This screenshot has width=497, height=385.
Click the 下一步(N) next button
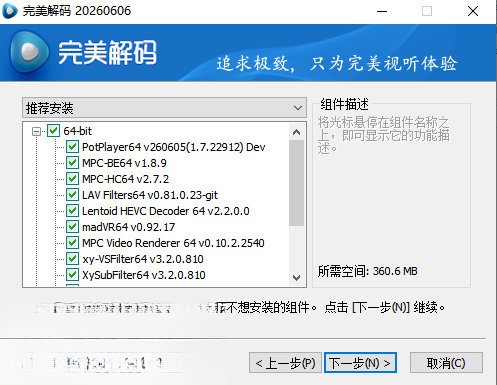pyautogui.click(x=360, y=363)
